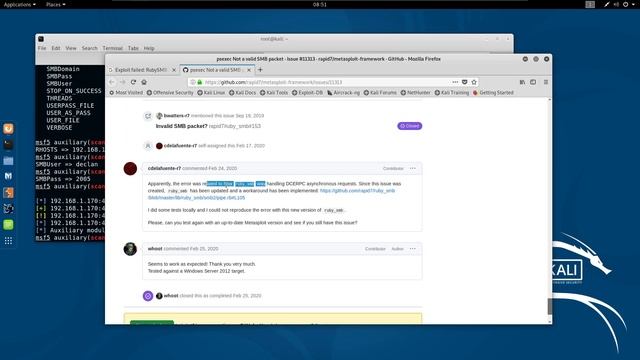Open 'Offensive Security' bookmark
Screen dimensions: 640x360
pos(170,93)
